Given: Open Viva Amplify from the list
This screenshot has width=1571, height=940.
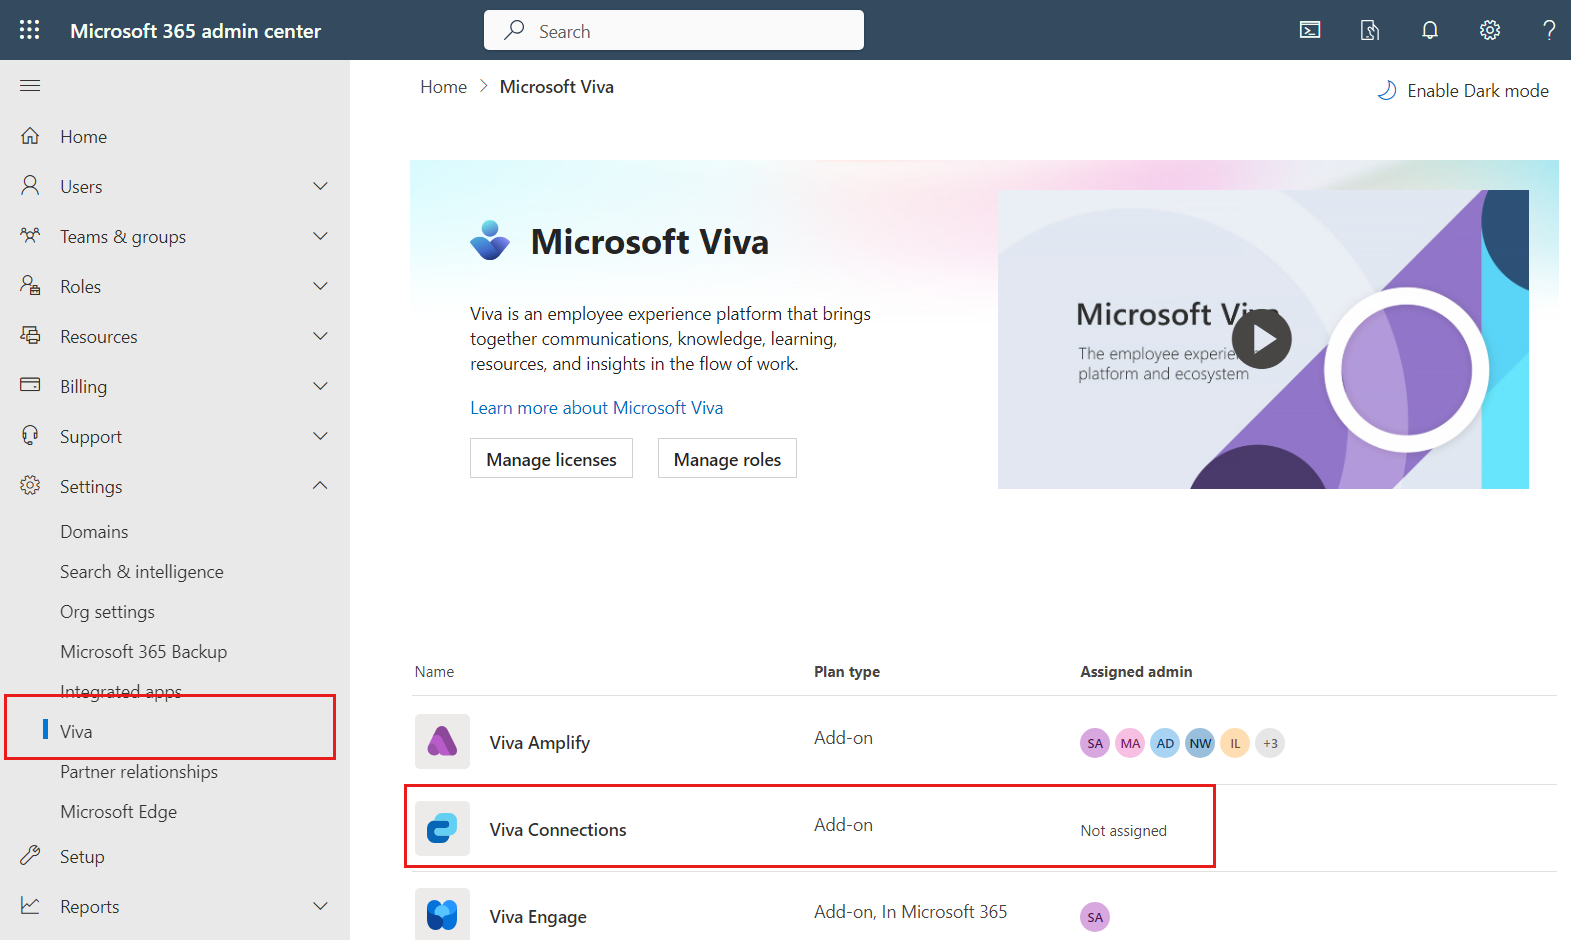Looking at the screenshot, I should coord(540,743).
